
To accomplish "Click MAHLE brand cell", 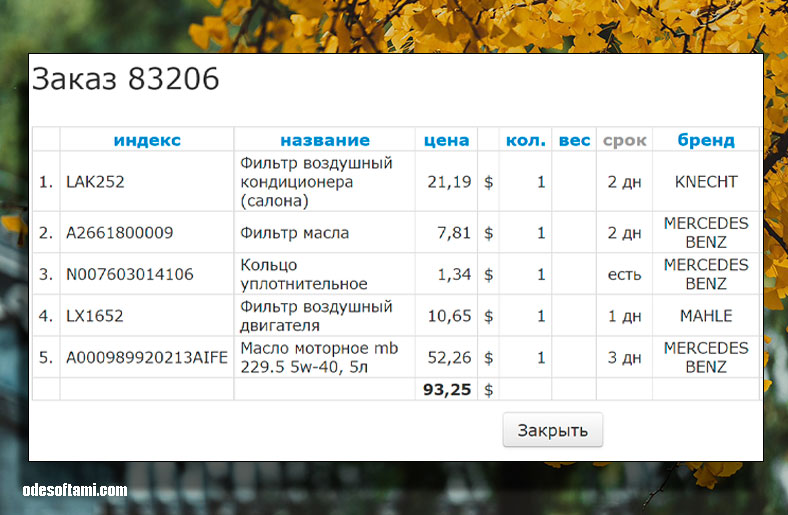I will (x=706, y=316).
